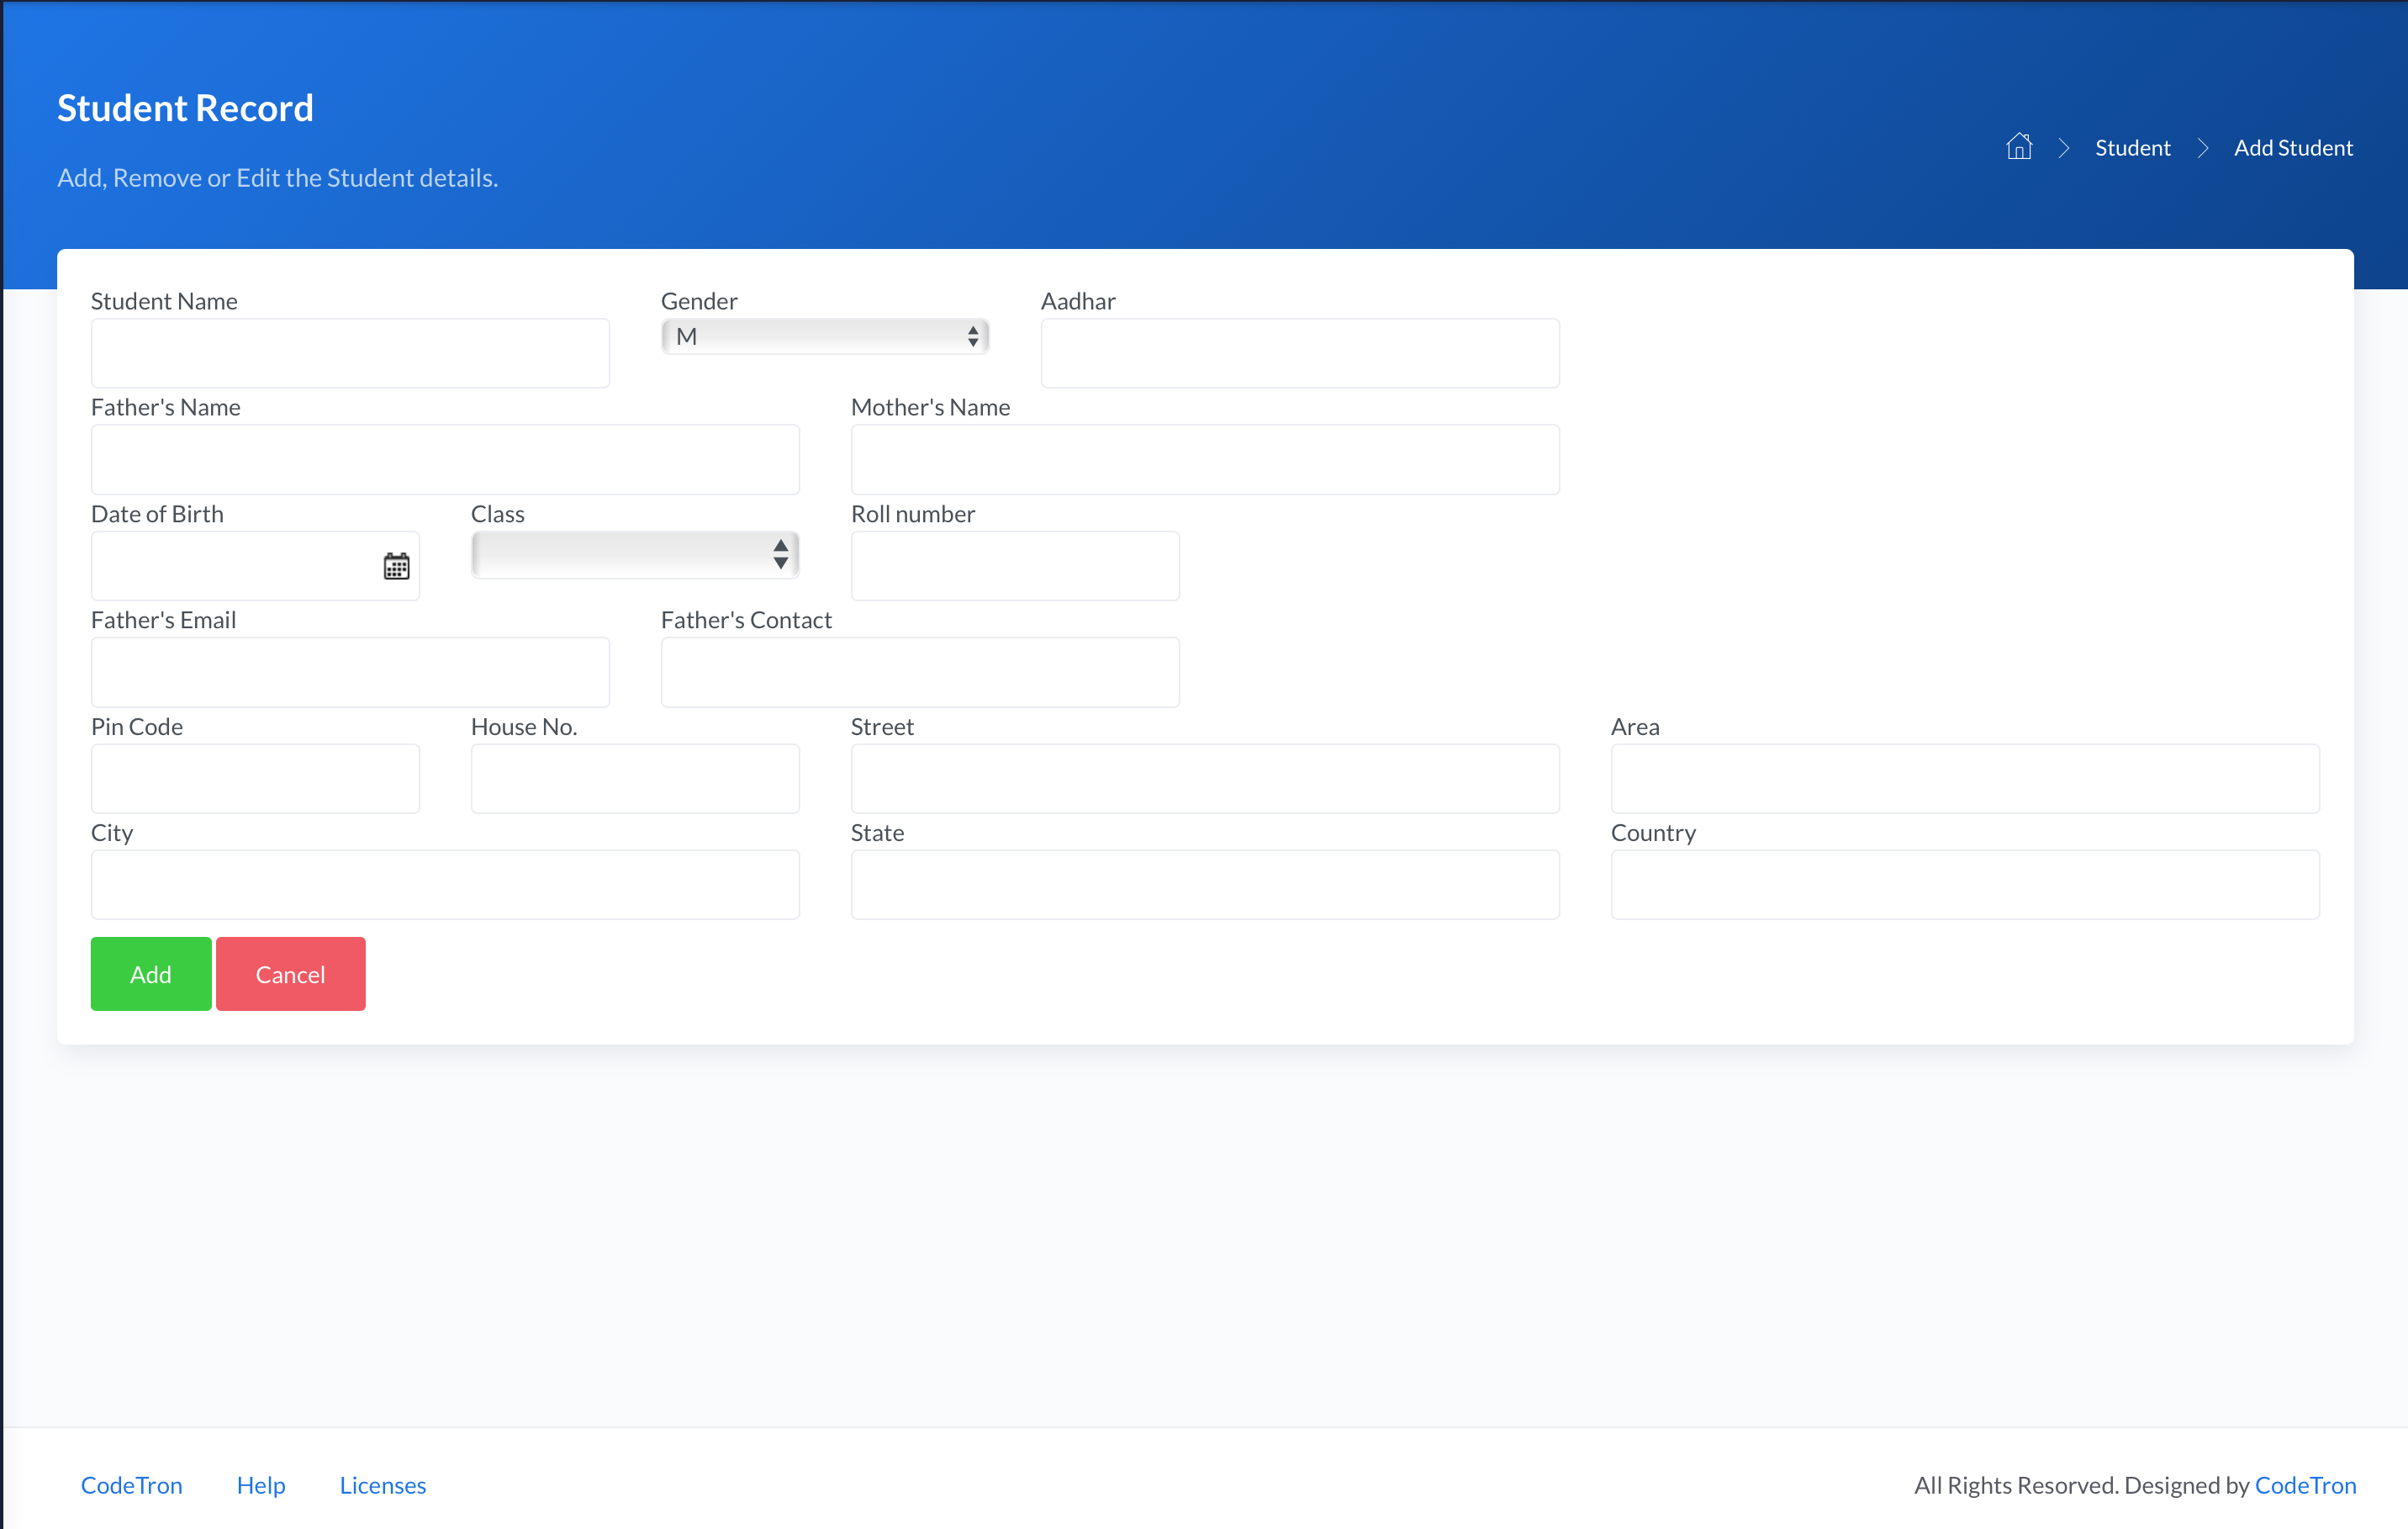Open the Gender dropdown
2408x1529 pixels.
coord(824,337)
